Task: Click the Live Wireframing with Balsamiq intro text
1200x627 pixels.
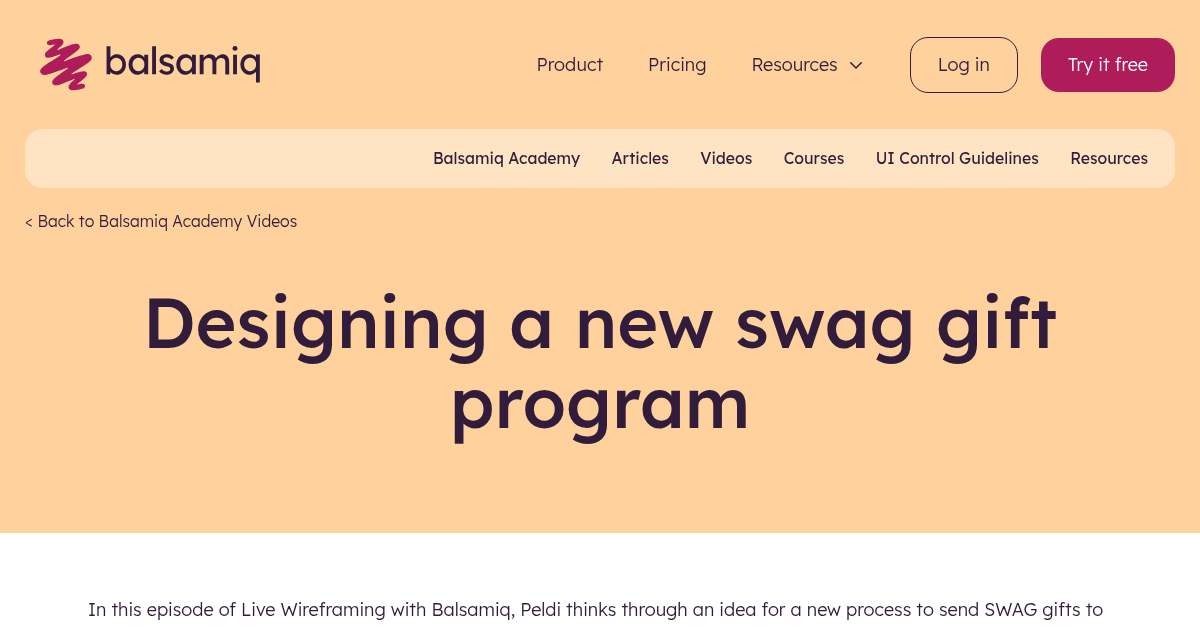Action: pos(596,609)
